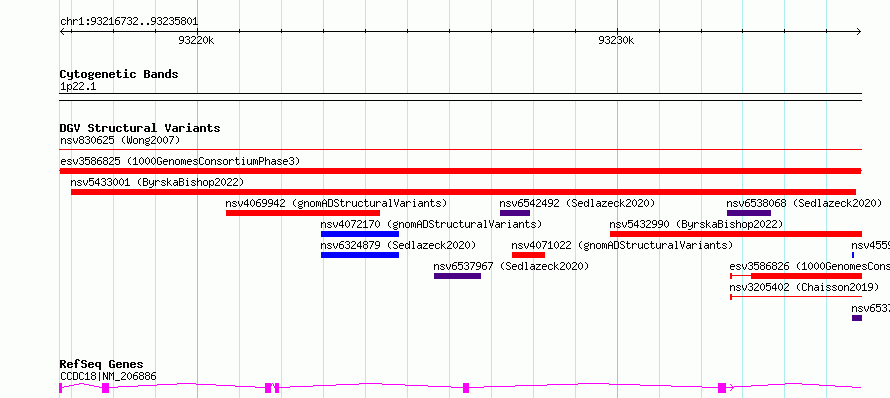Click the nsv6537967 (Sedlazeck2020) label
The image size is (890, 398).
click(511, 266)
